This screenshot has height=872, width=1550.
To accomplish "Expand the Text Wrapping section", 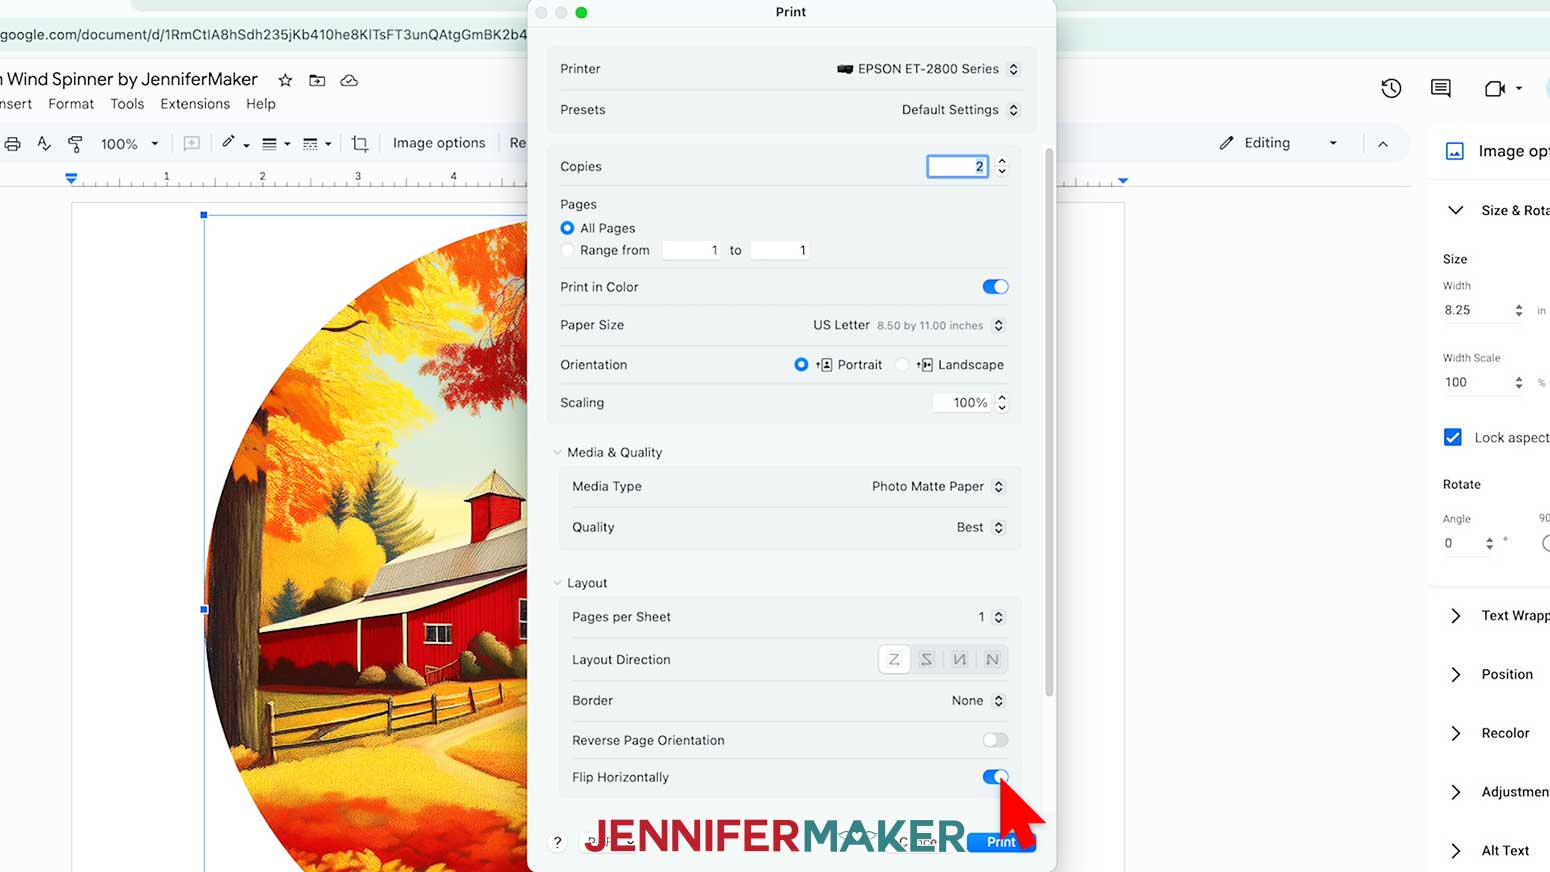I will point(1456,616).
